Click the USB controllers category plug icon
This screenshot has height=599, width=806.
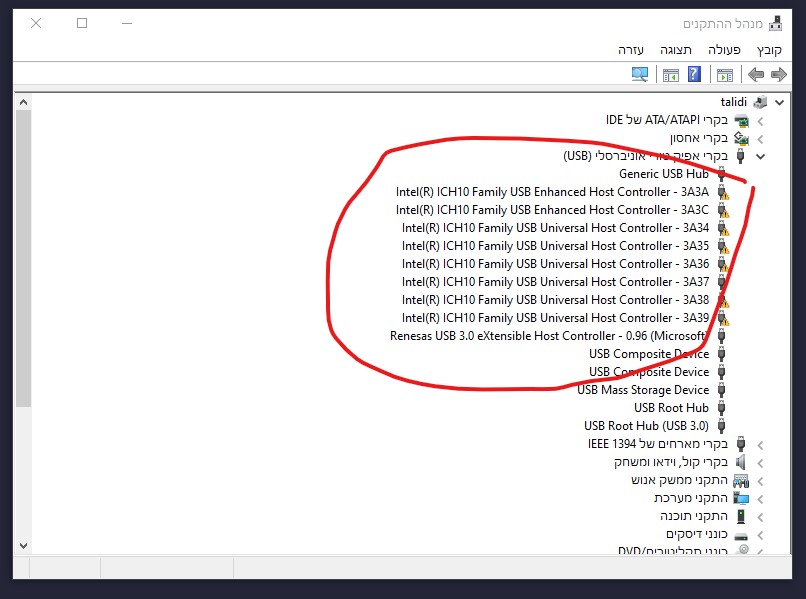(741, 156)
